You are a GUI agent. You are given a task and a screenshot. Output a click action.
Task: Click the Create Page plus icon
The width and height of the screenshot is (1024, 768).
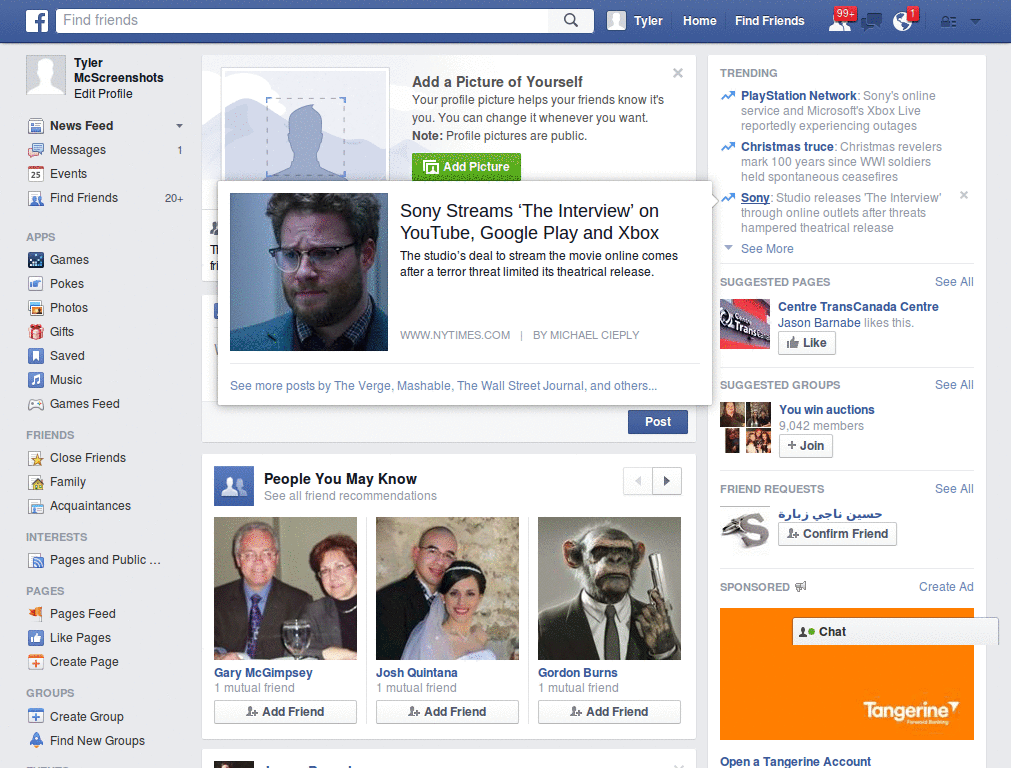point(35,662)
